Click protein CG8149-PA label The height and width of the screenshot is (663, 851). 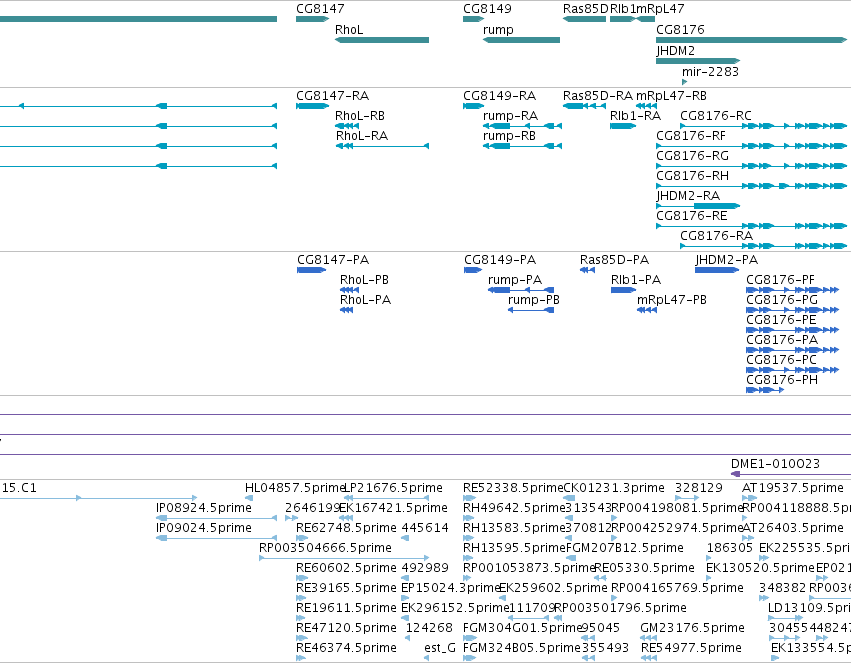click(500, 260)
